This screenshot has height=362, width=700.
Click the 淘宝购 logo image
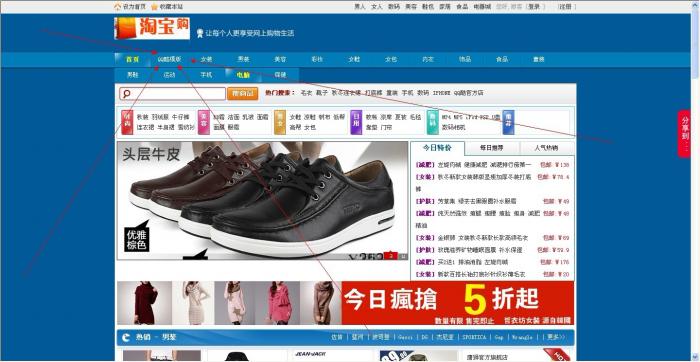click(x=152, y=29)
